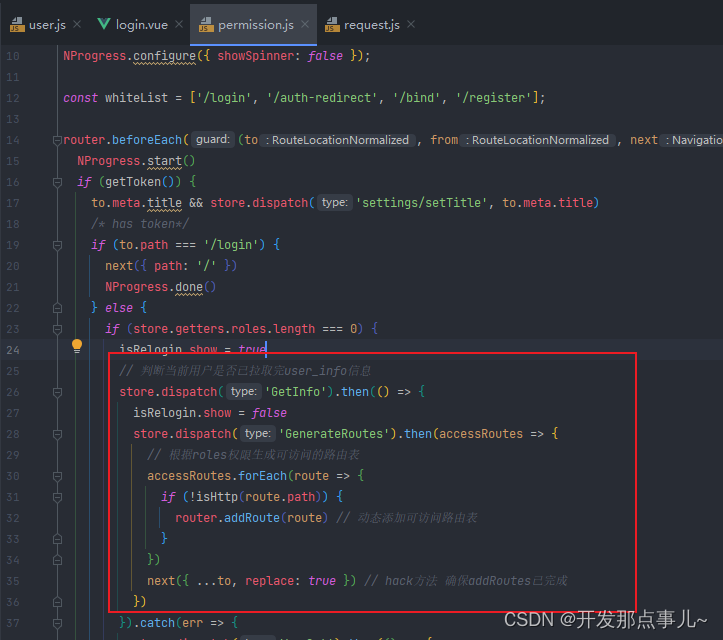Click the fold end marker at line 33
Image resolution: width=723 pixels, height=640 pixels.
tap(58, 539)
